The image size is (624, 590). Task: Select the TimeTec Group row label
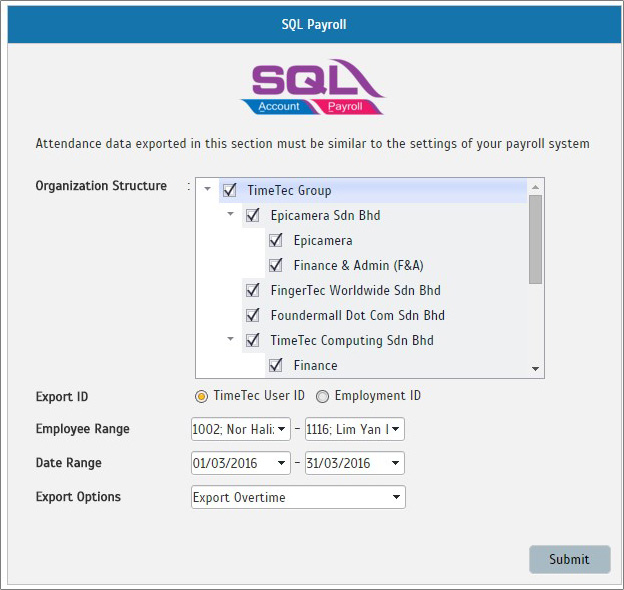[289, 190]
